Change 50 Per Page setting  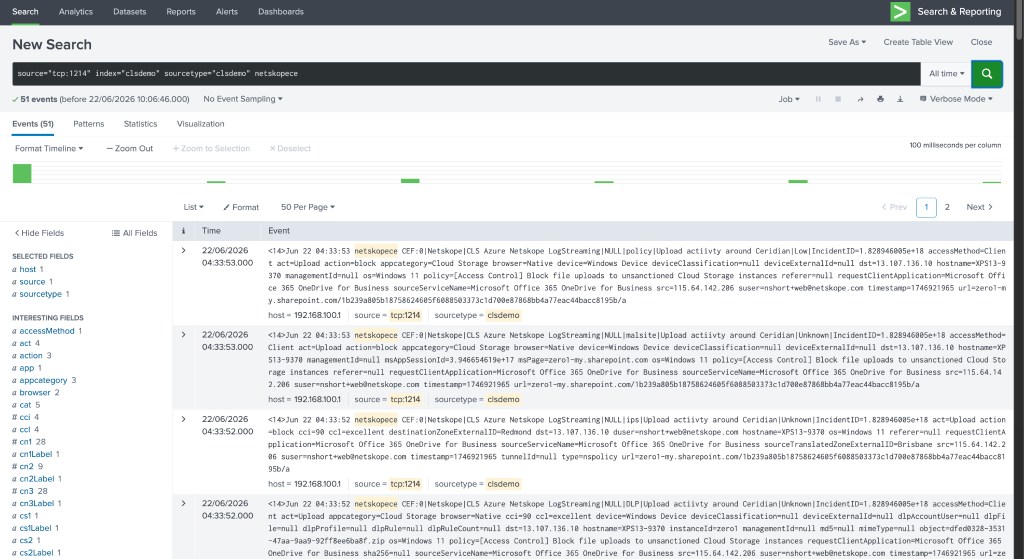coord(308,207)
